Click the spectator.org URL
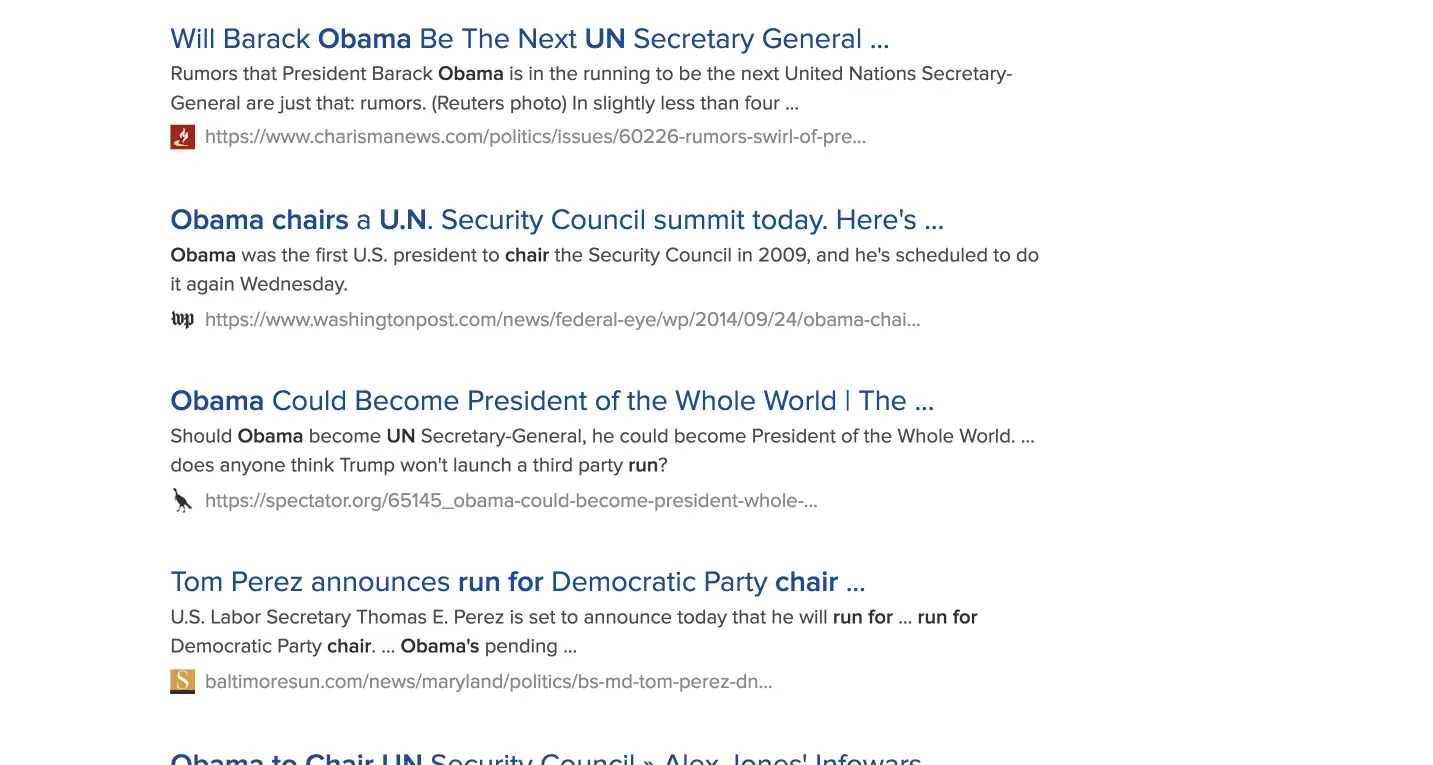The image size is (1433, 765). (511, 501)
